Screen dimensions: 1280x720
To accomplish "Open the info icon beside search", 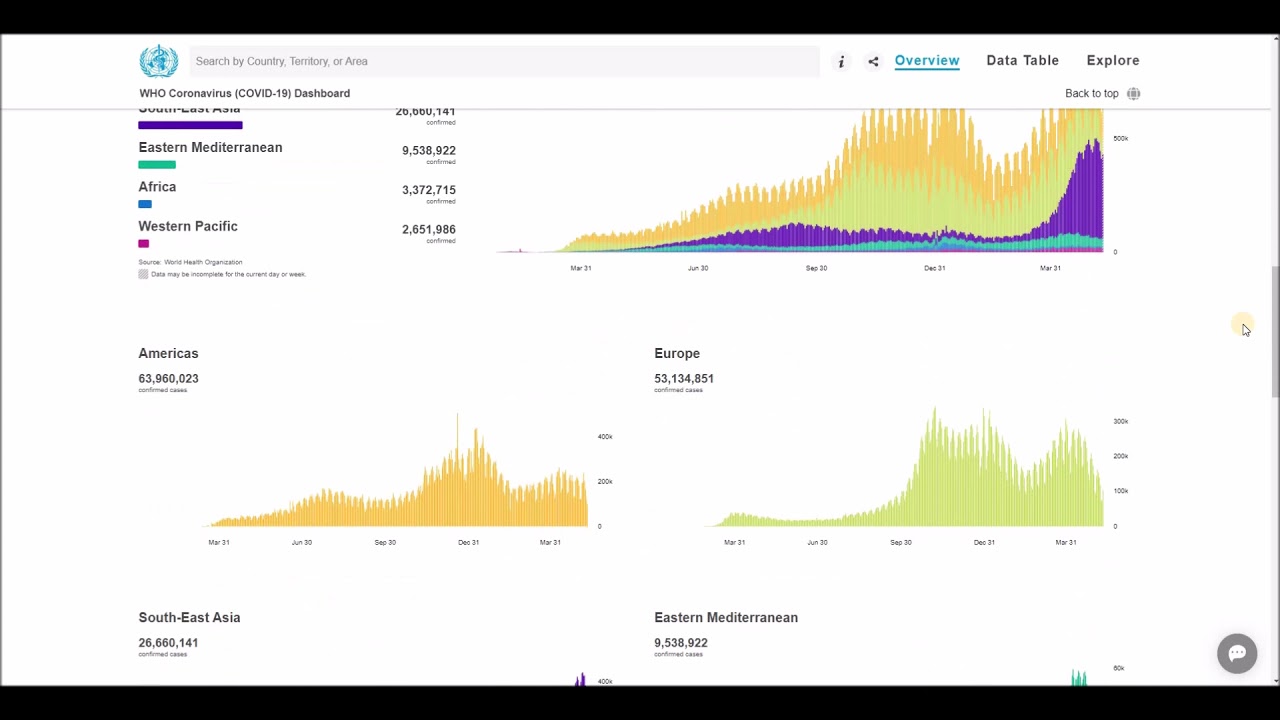I will (x=841, y=61).
